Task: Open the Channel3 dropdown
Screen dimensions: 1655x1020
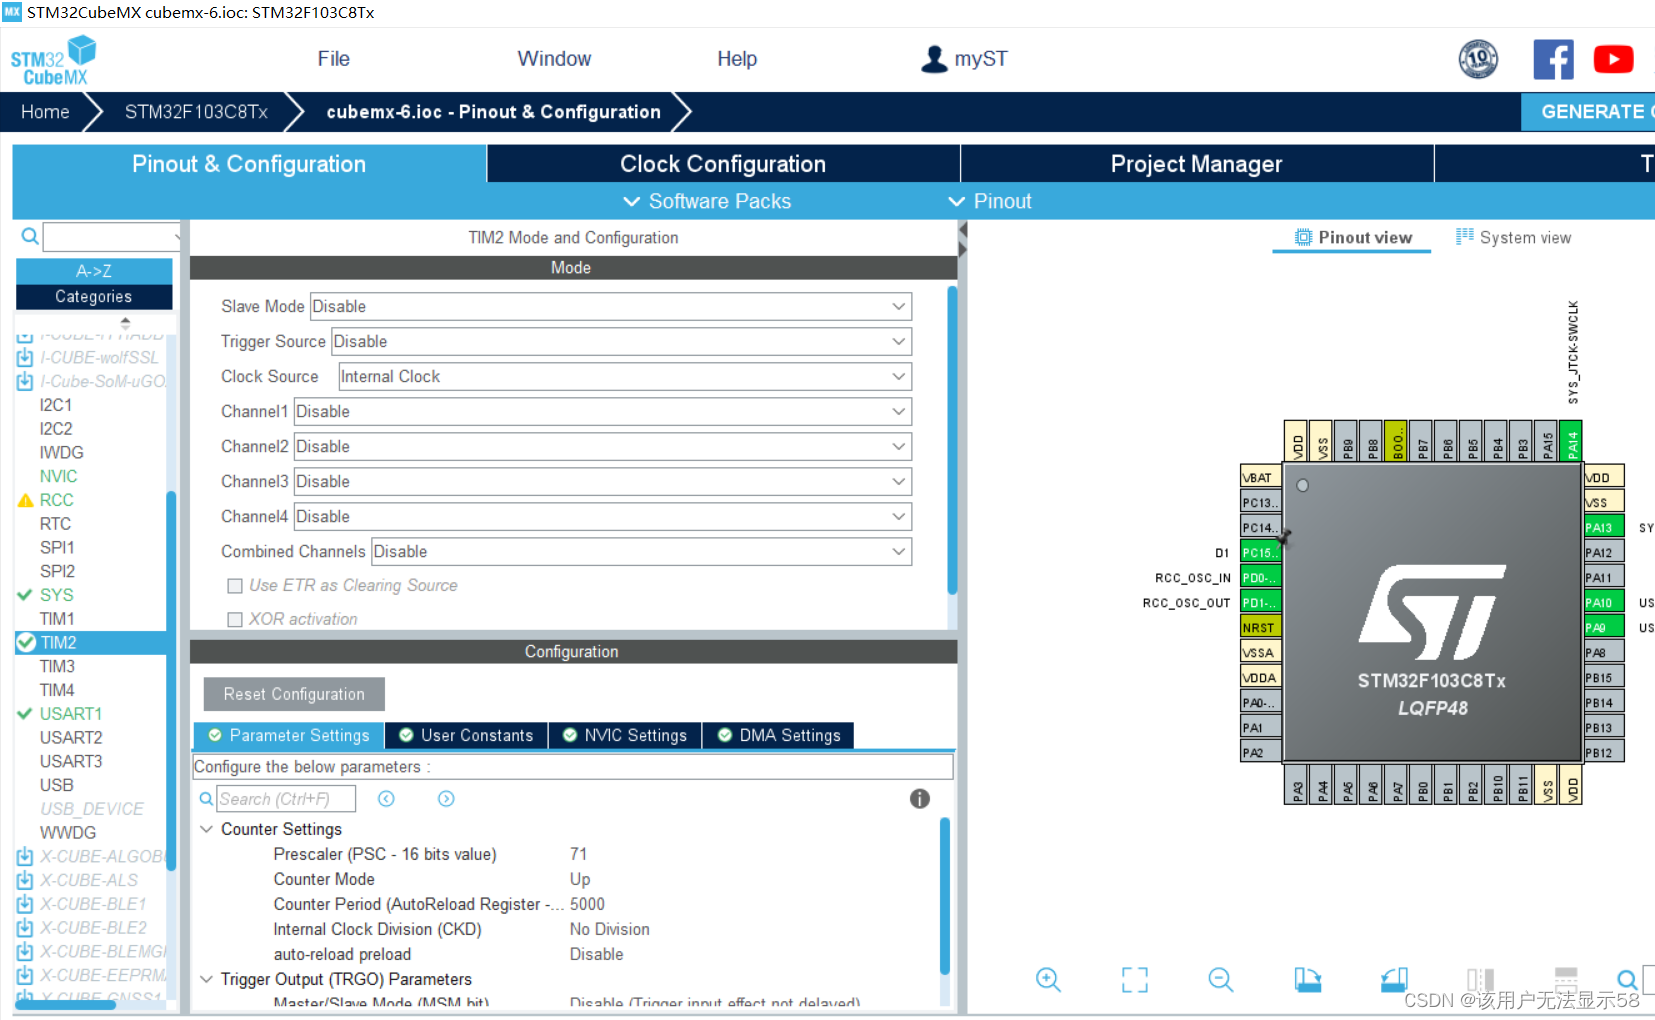Action: (x=602, y=481)
